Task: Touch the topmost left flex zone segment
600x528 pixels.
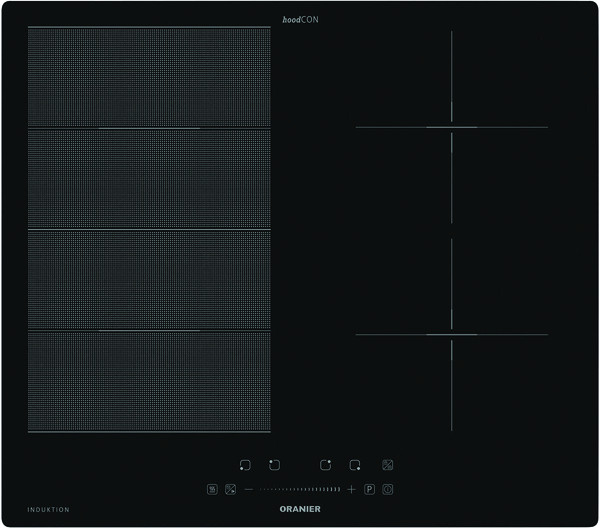Action: coord(149,77)
